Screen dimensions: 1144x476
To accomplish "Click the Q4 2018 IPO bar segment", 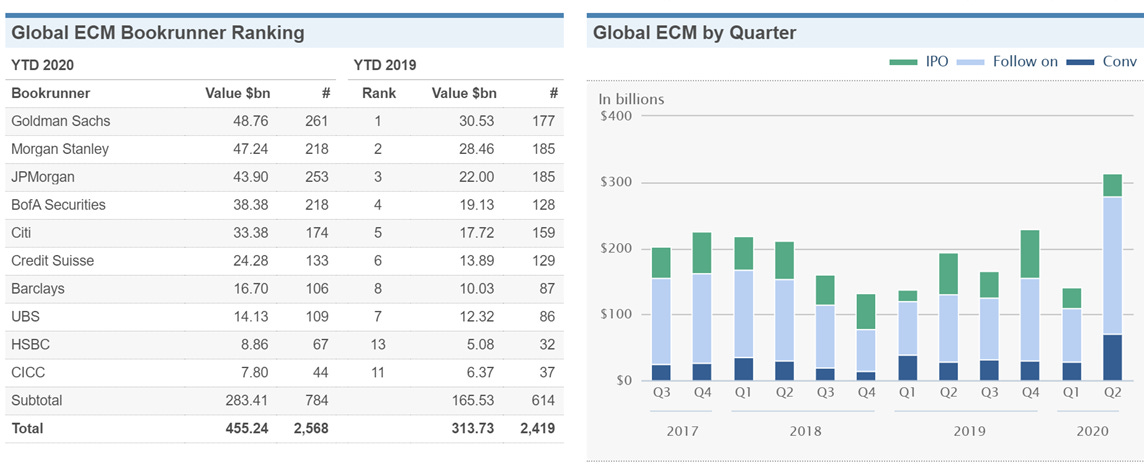I will pyautogui.click(x=866, y=312).
